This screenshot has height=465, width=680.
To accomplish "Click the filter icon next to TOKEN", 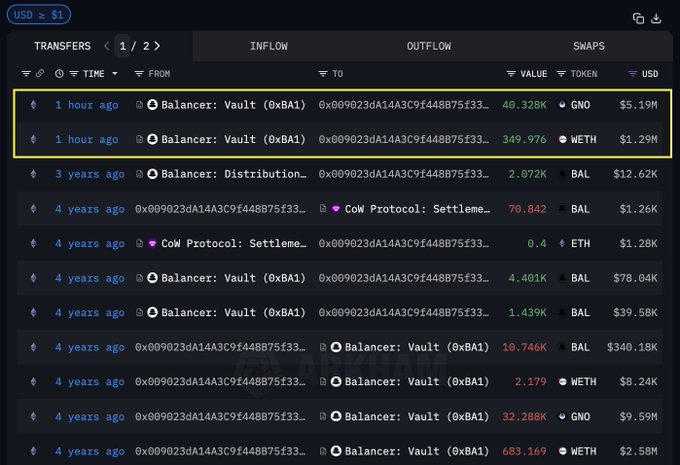I will point(561,74).
